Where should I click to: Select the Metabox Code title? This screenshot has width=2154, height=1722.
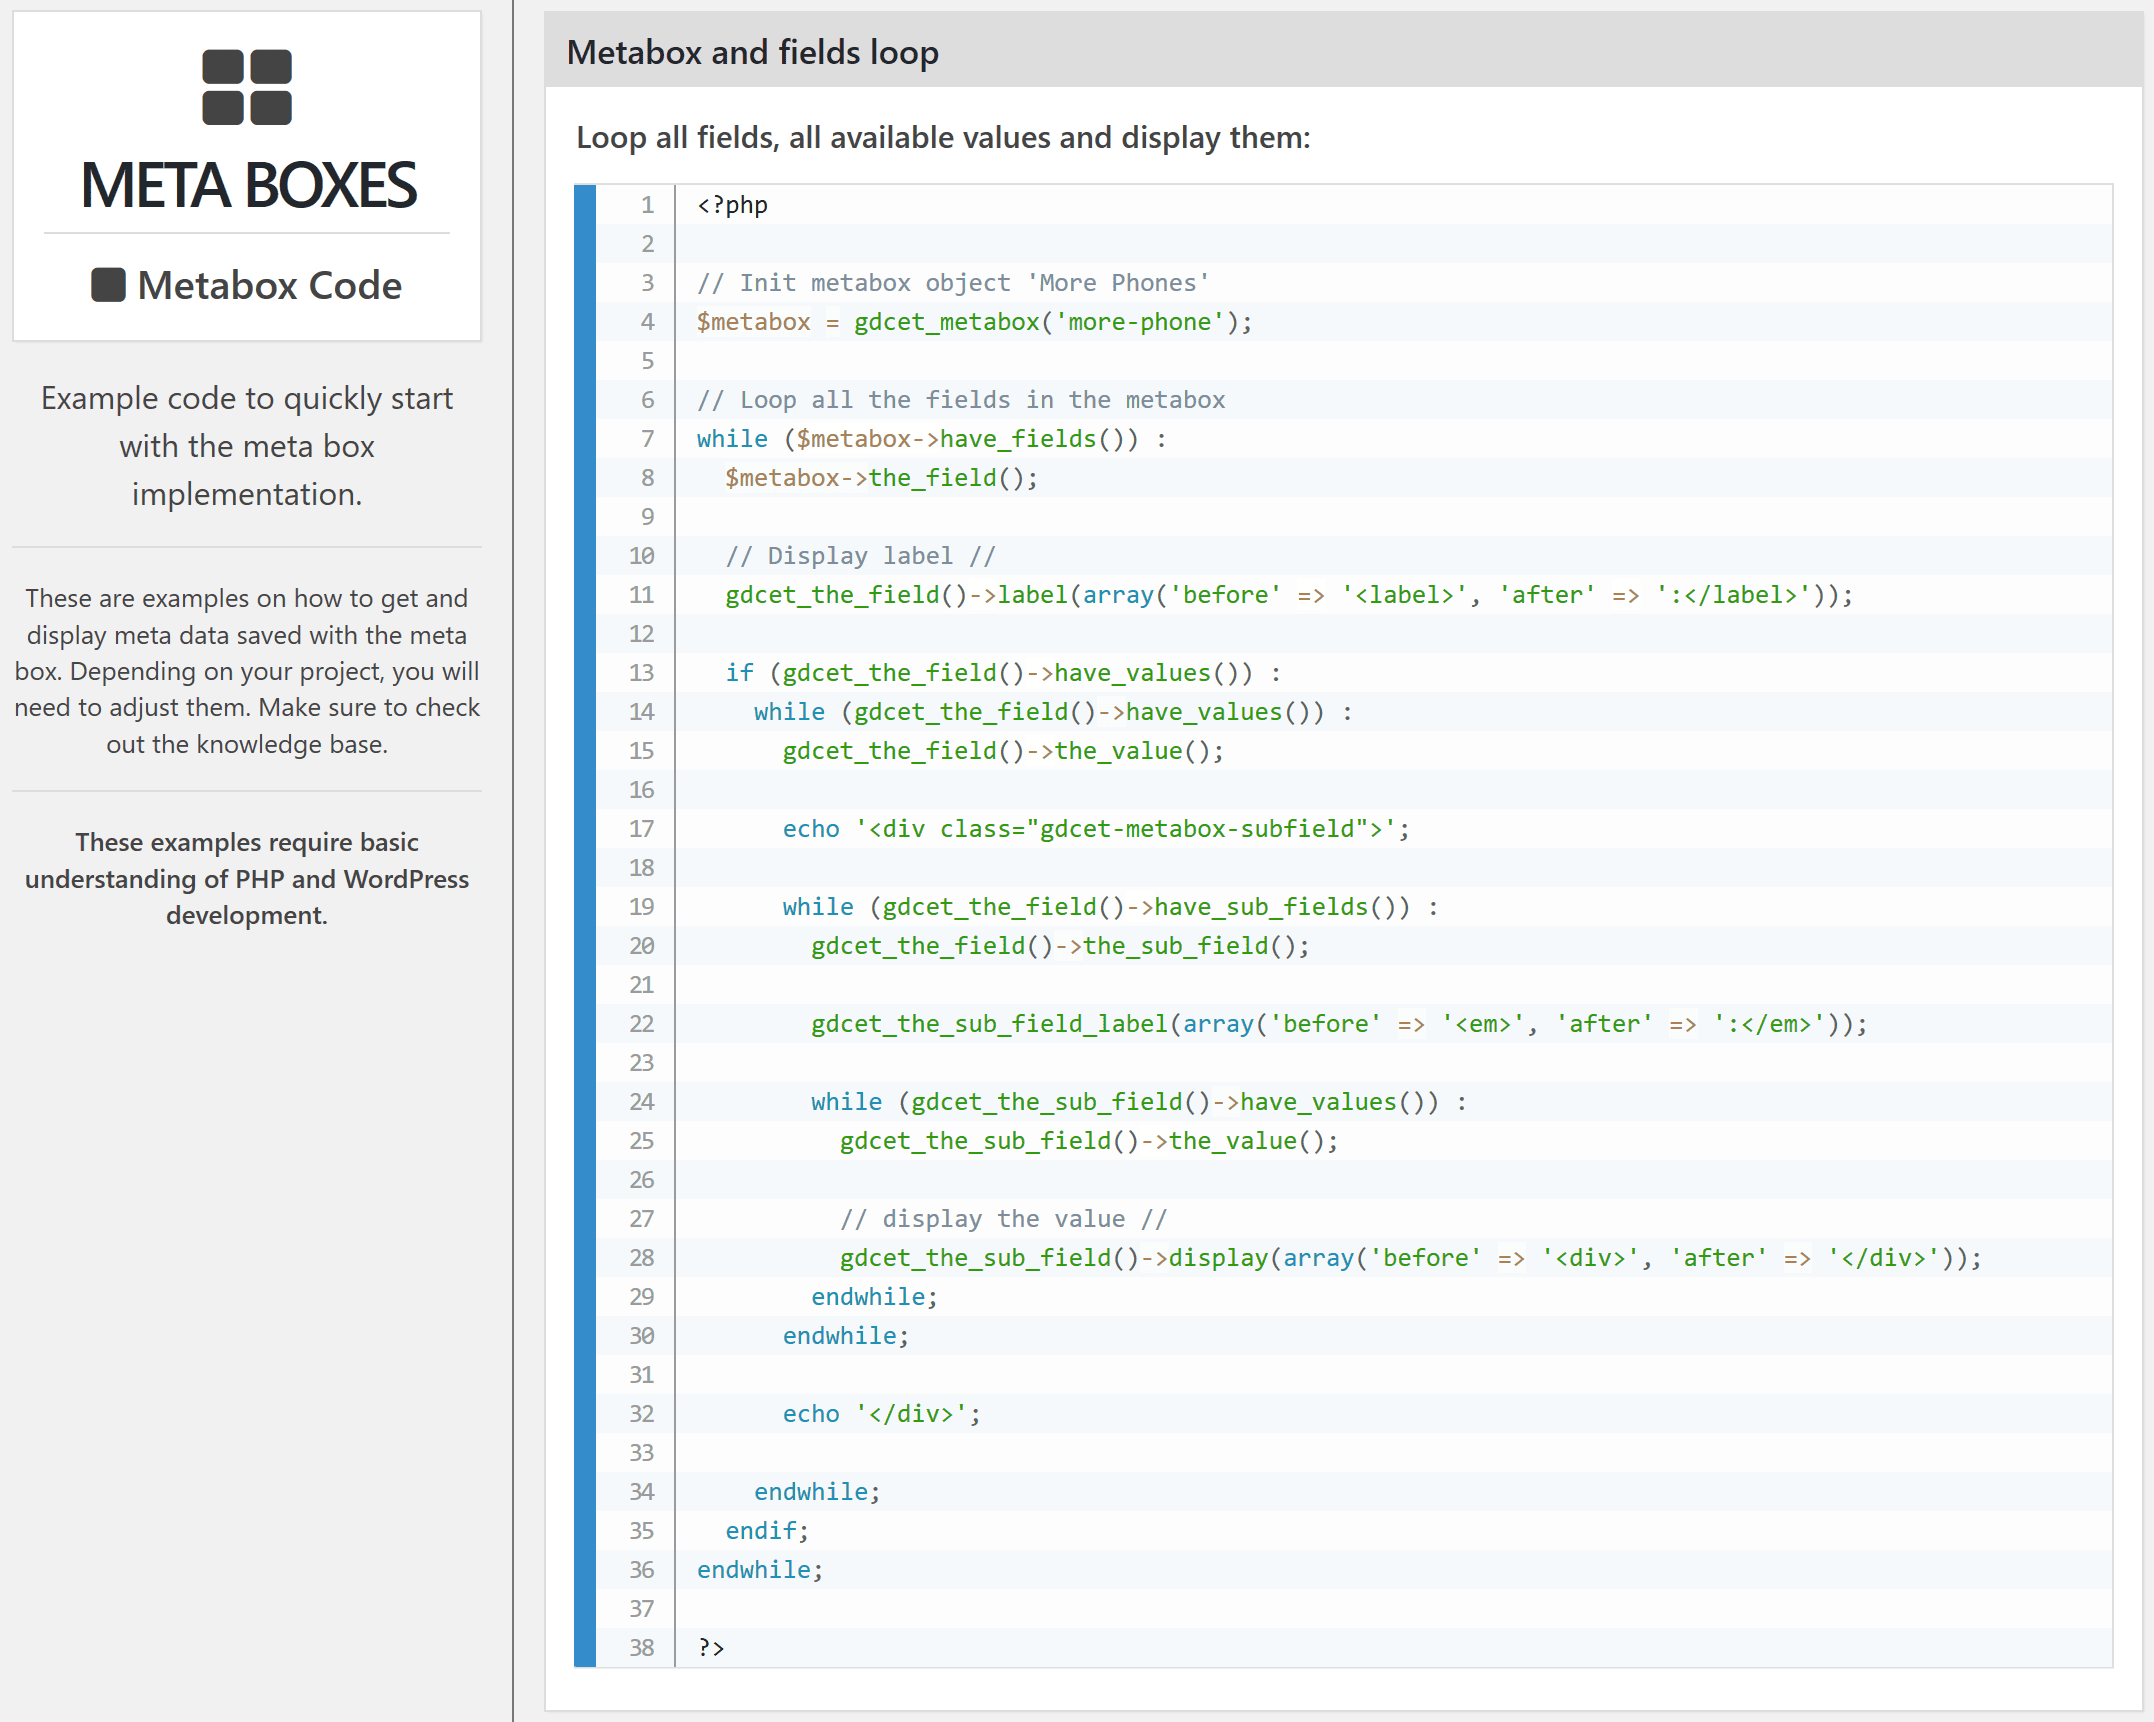(x=269, y=285)
